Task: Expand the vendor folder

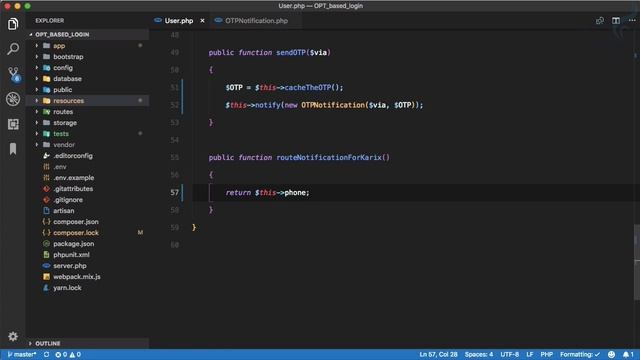Action: point(88,145)
